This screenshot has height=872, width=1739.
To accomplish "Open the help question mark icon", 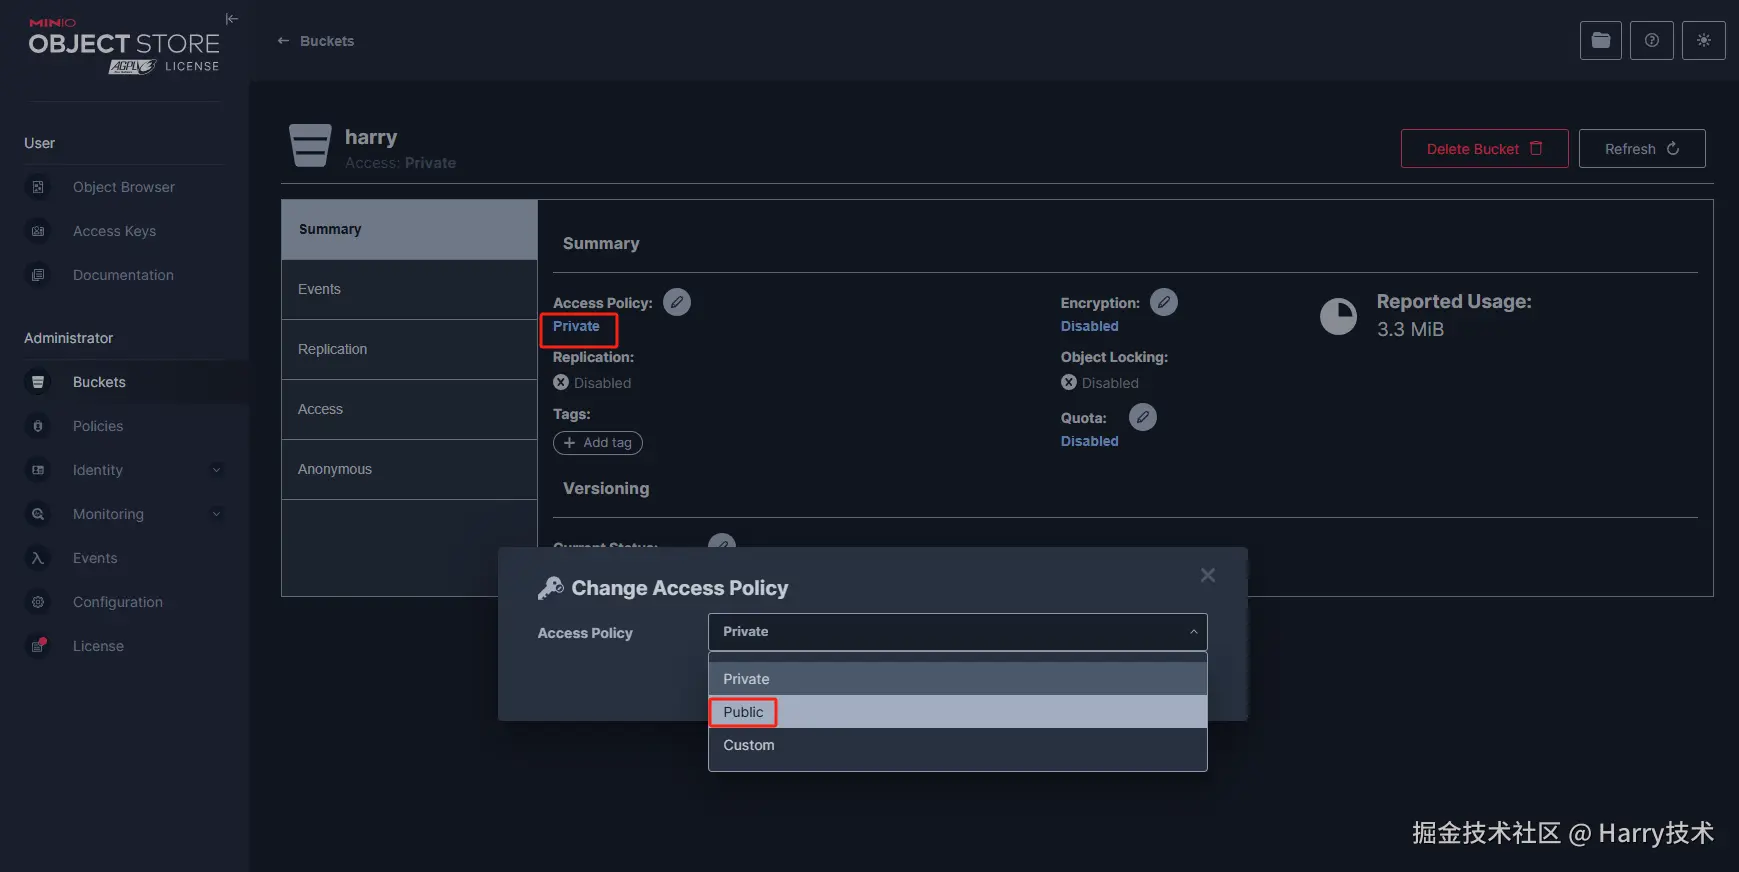I will tap(1652, 40).
